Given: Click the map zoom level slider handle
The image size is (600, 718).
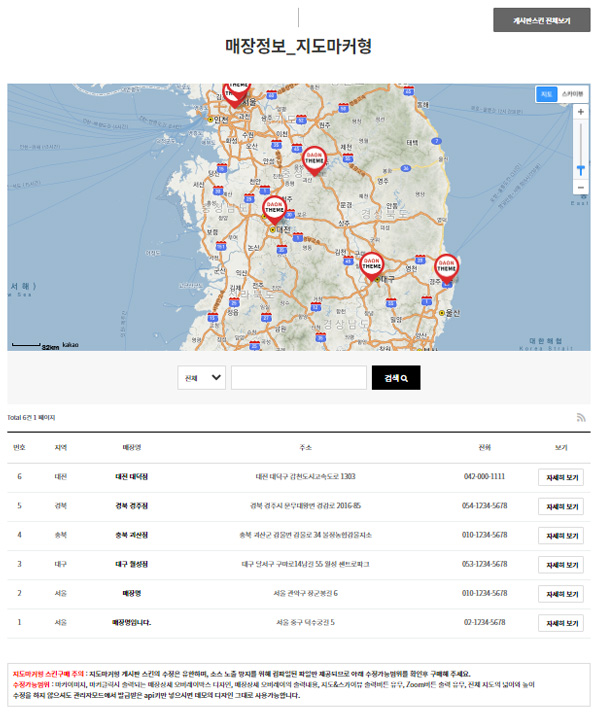Looking at the screenshot, I should (x=580, y=169).
